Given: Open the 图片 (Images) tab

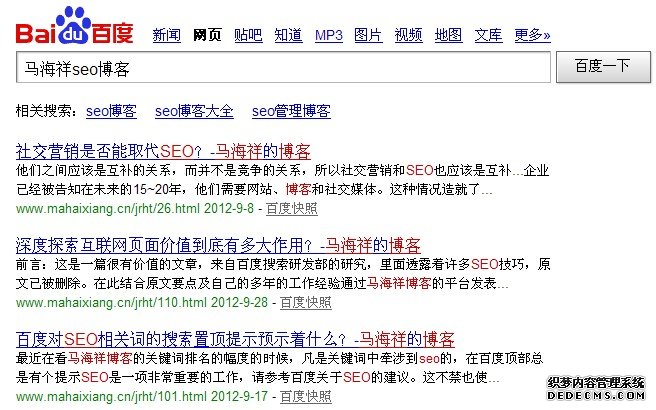Looking at the screenshot, I should tap(368, 36).
